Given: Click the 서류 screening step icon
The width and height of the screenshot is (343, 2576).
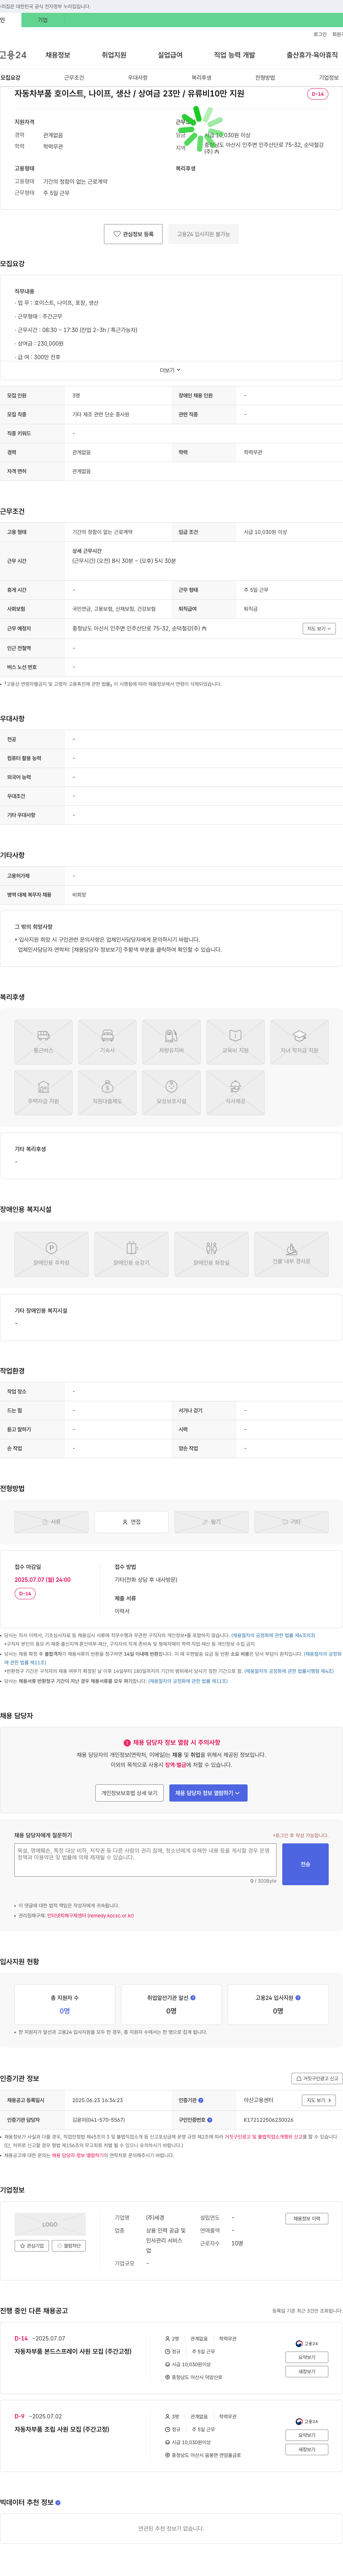Looking at the screenshot, I should pyautogui.click(x=51, y=1522).
